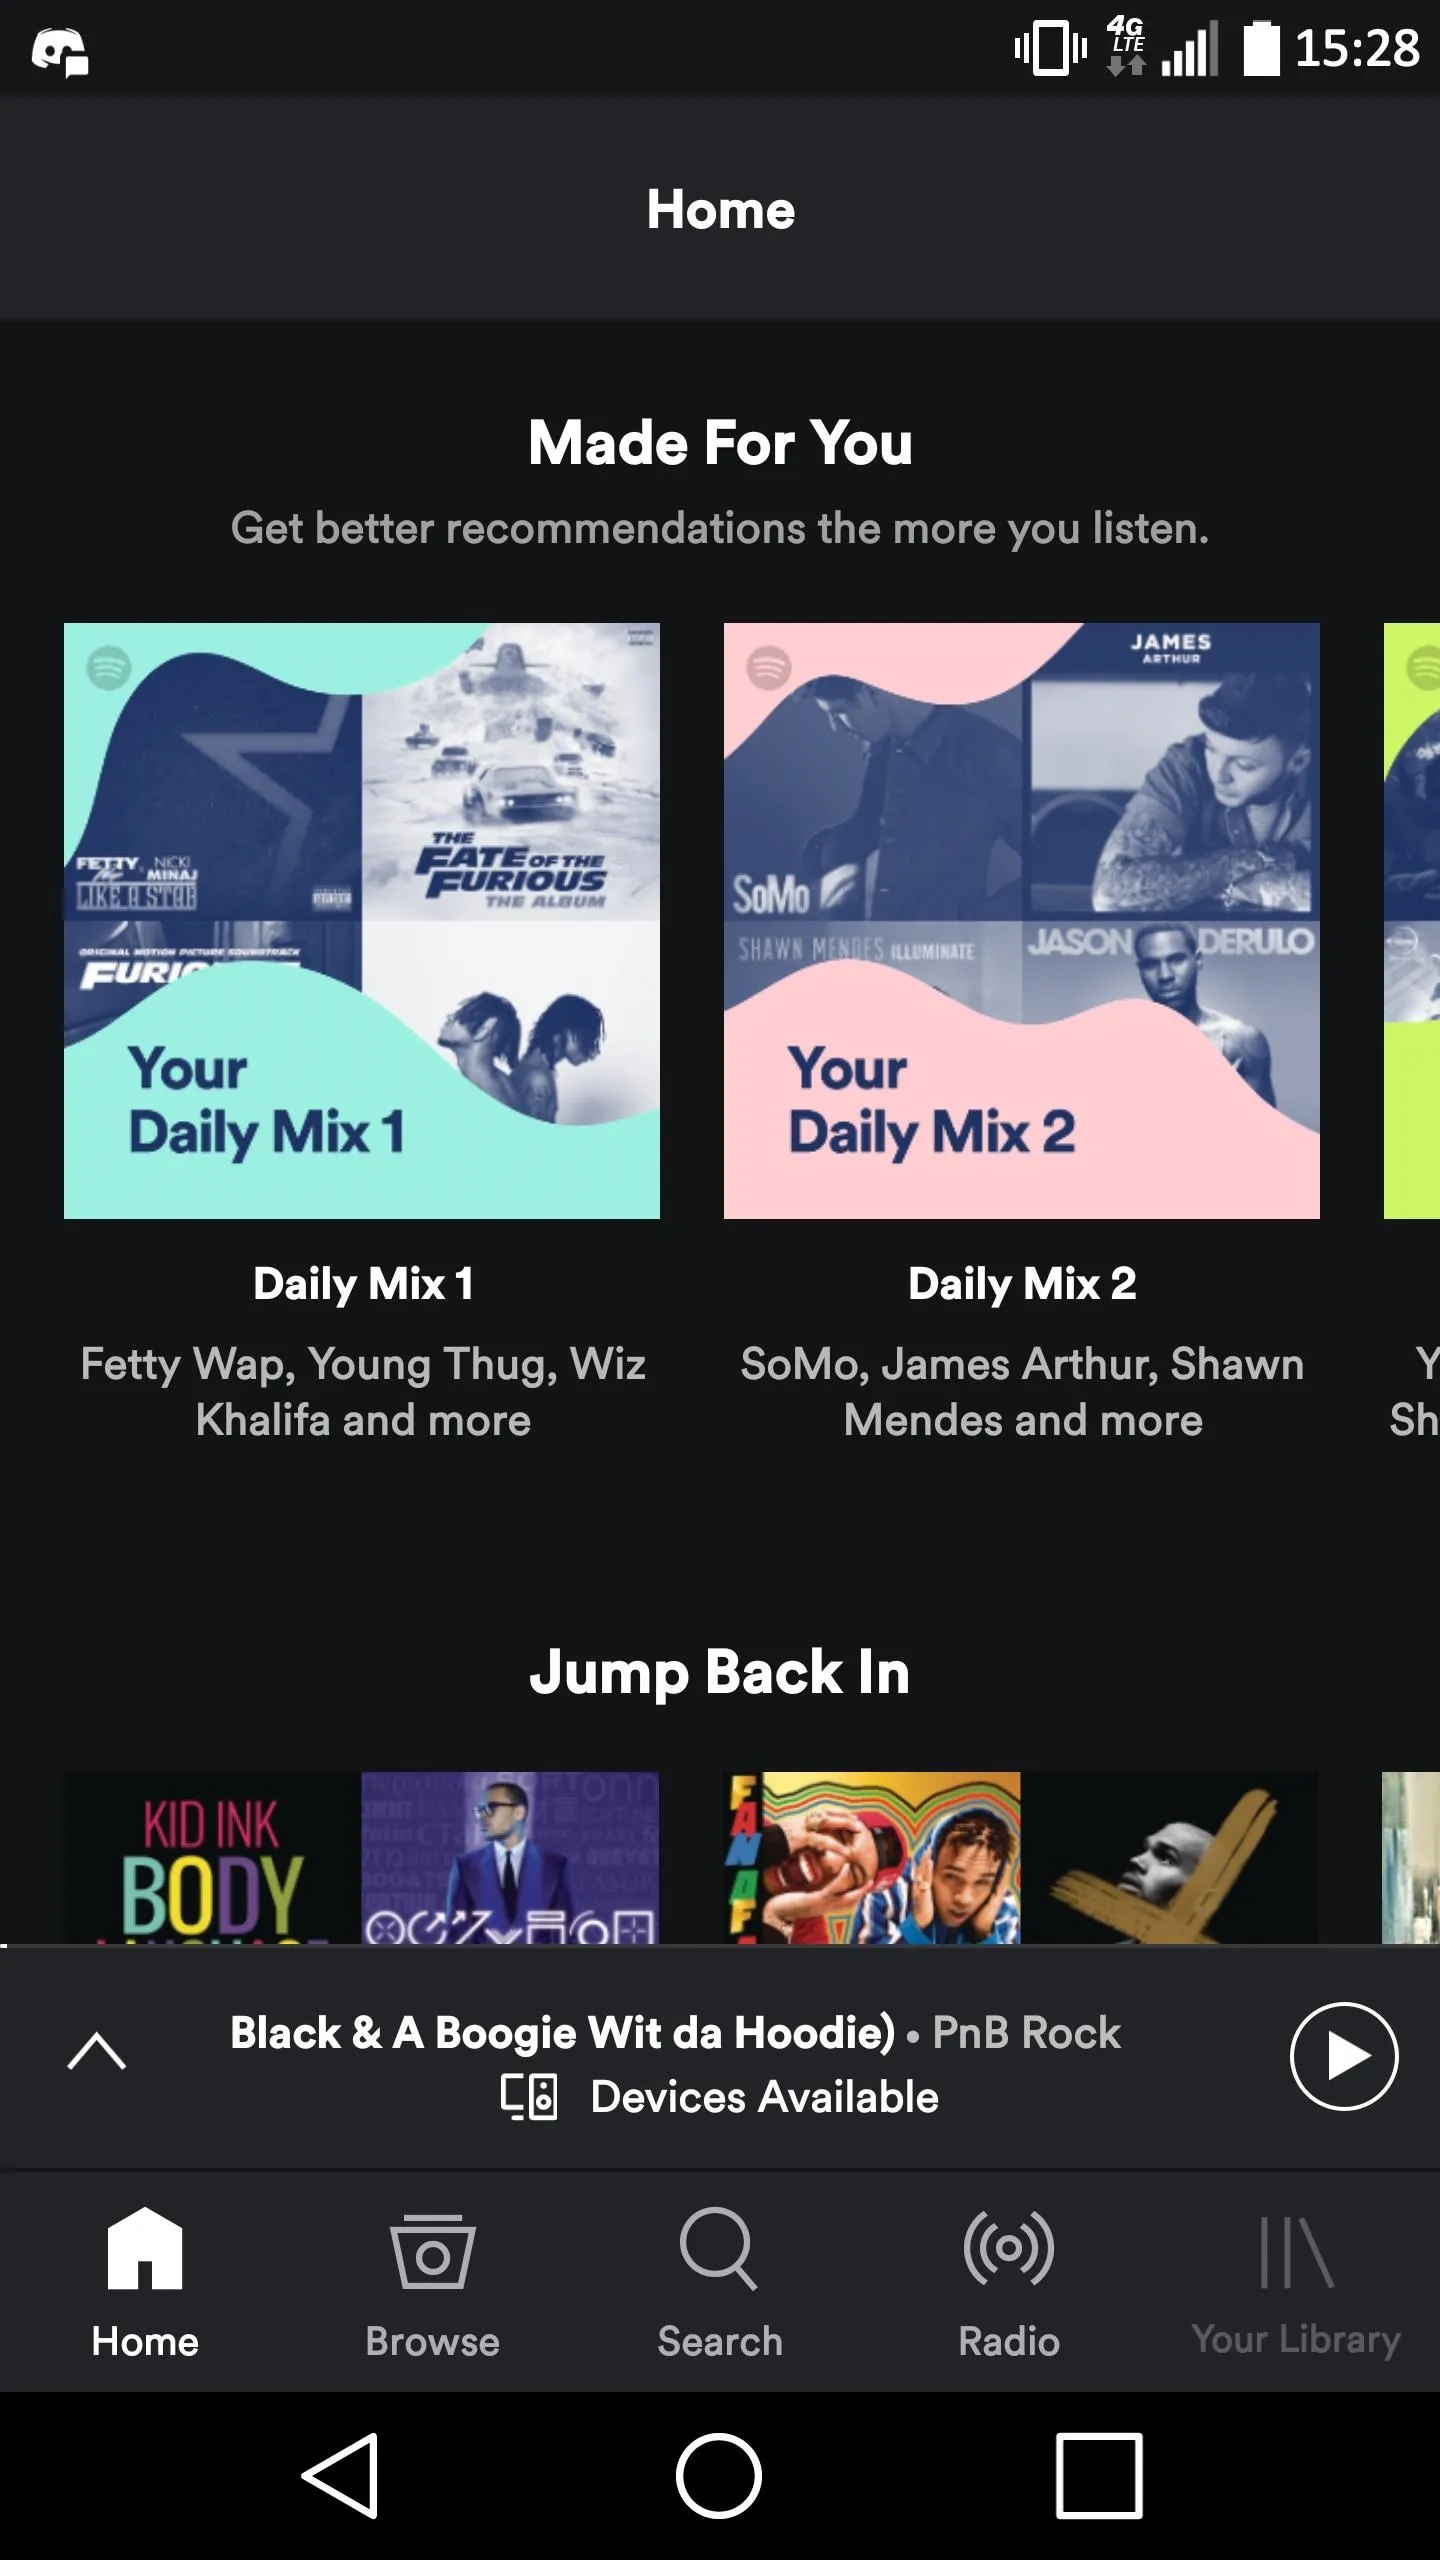Open Your Library icon

tap(1296, 2251)
